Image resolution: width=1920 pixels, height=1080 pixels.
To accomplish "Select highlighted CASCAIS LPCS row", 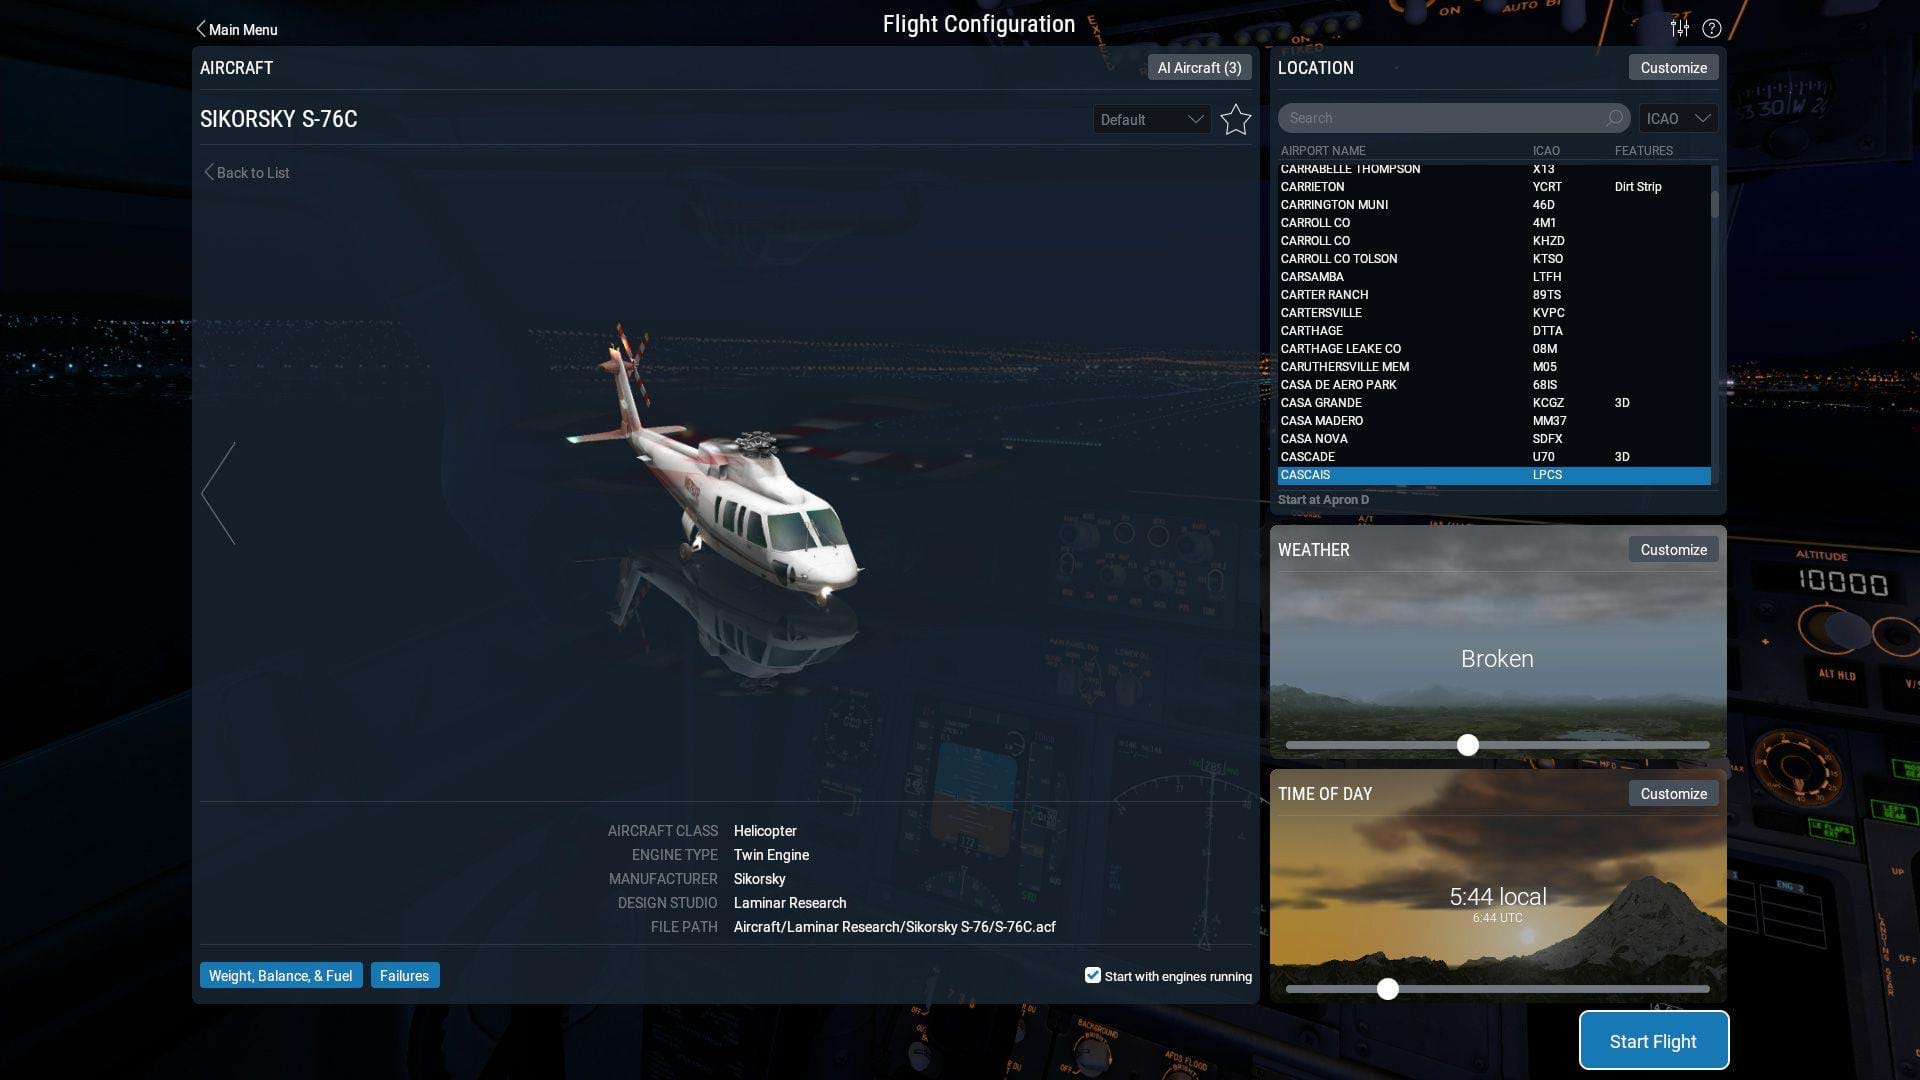I will pyautogui.click(x=1494, y=474).
